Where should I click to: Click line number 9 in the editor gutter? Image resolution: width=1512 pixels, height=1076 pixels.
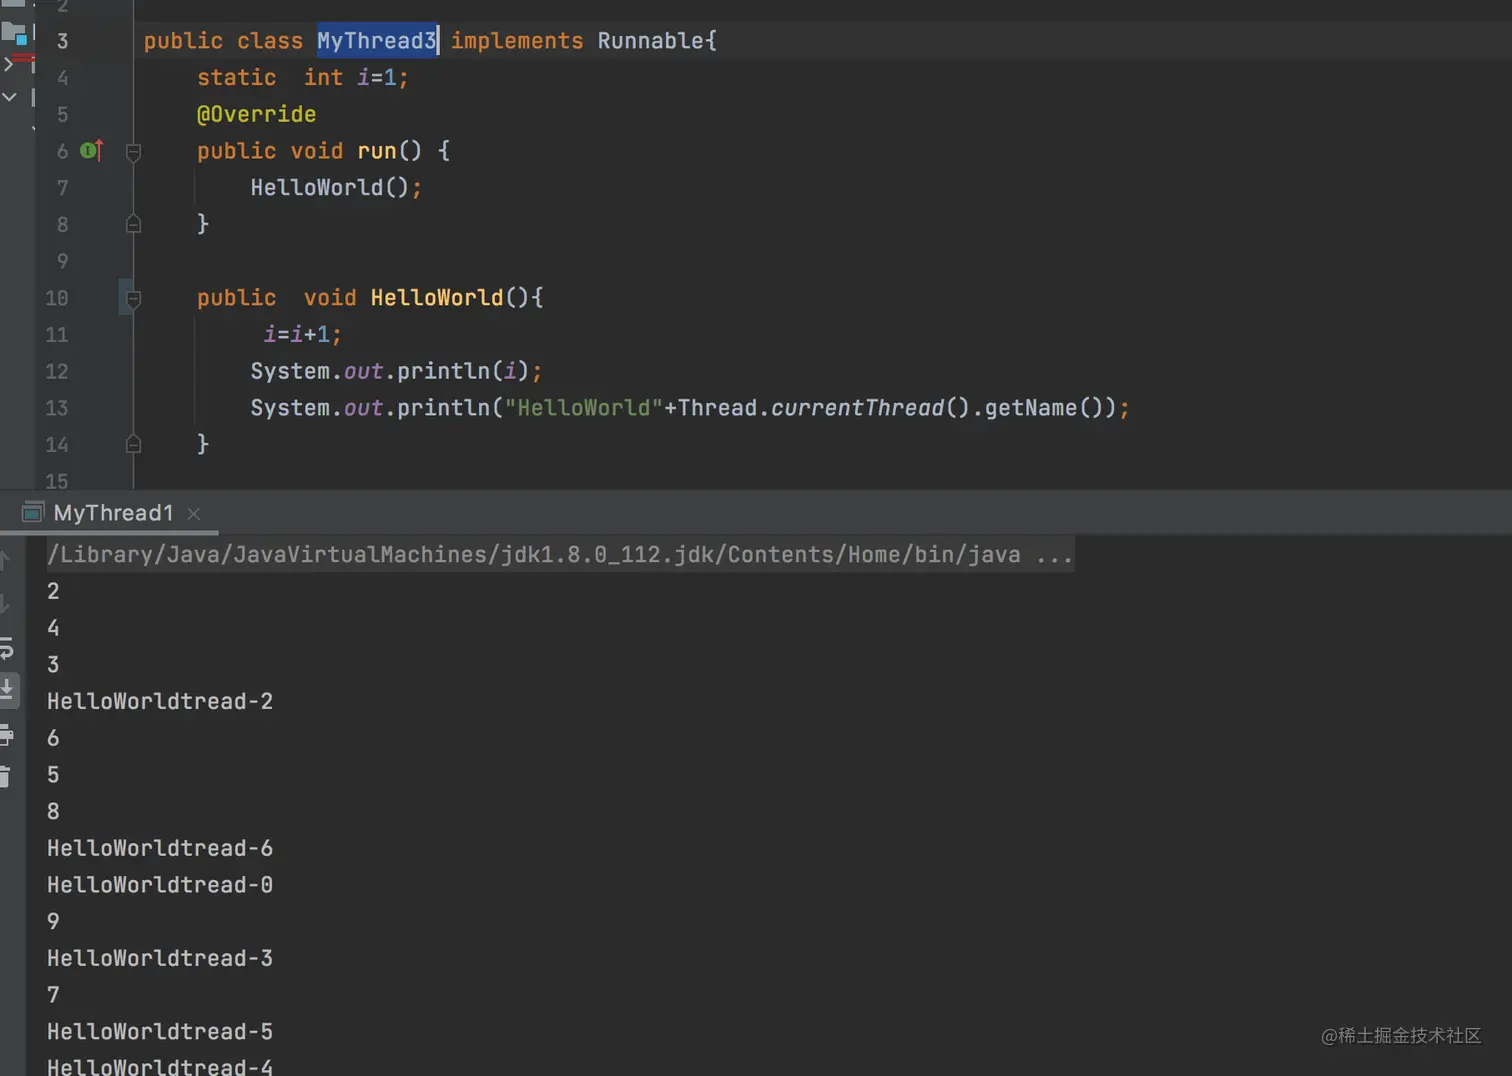pos(62,262)
